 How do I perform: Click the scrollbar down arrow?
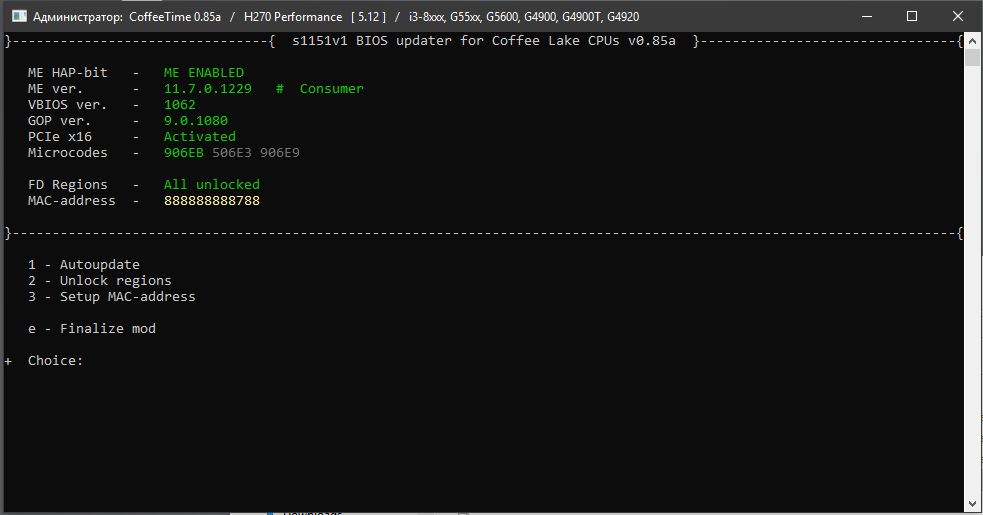coord(972,503)
